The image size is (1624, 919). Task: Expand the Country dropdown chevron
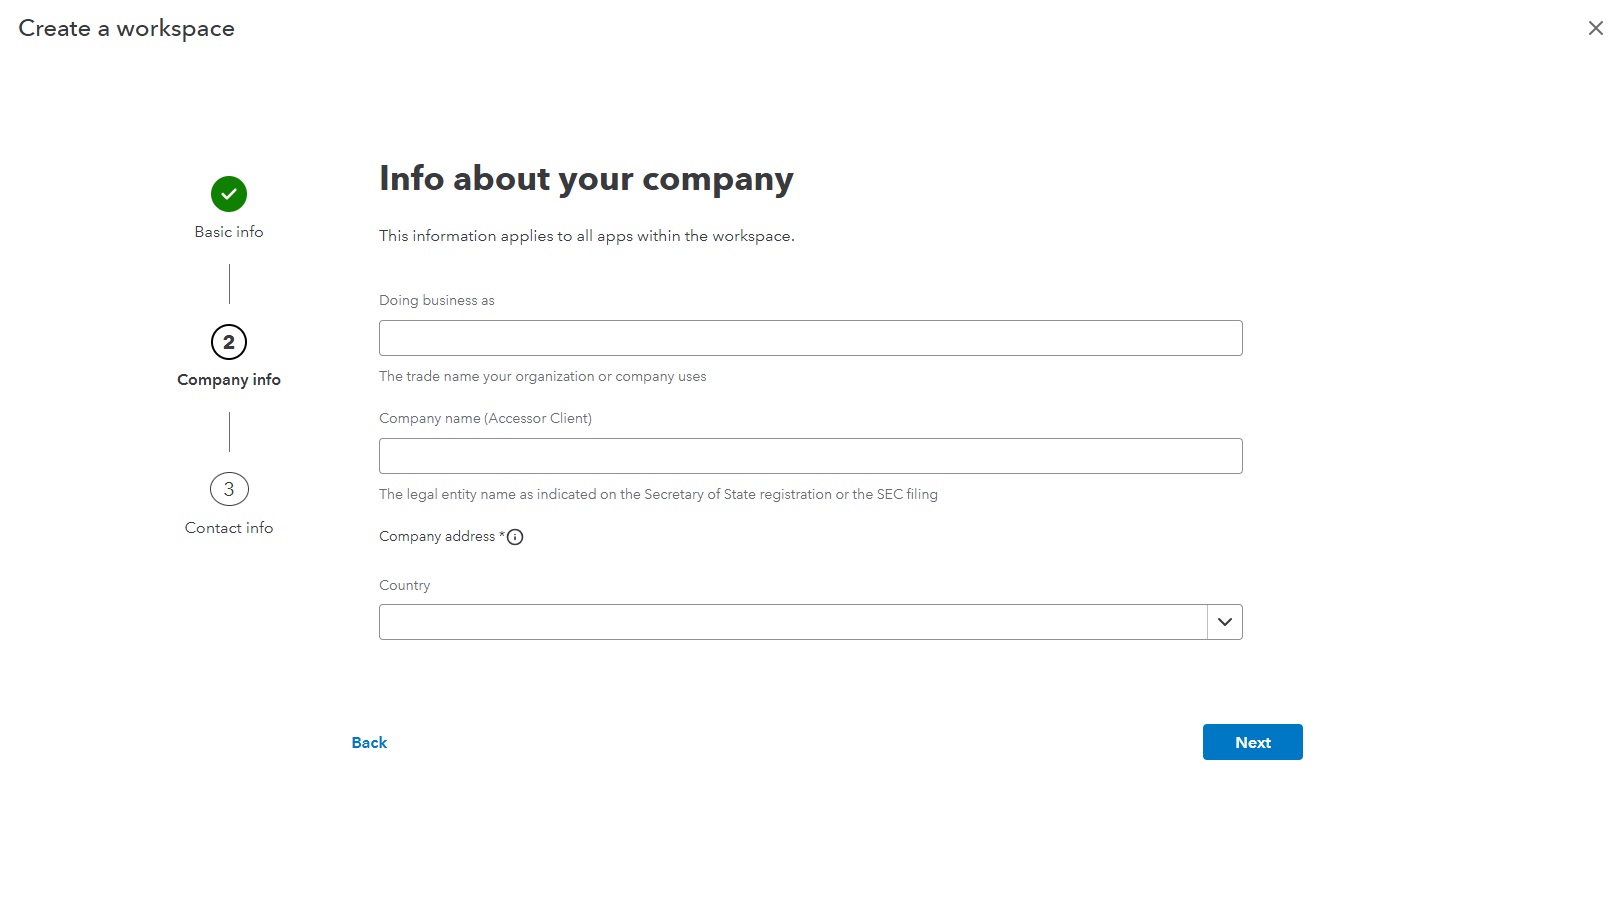(x=1224, y=622)
